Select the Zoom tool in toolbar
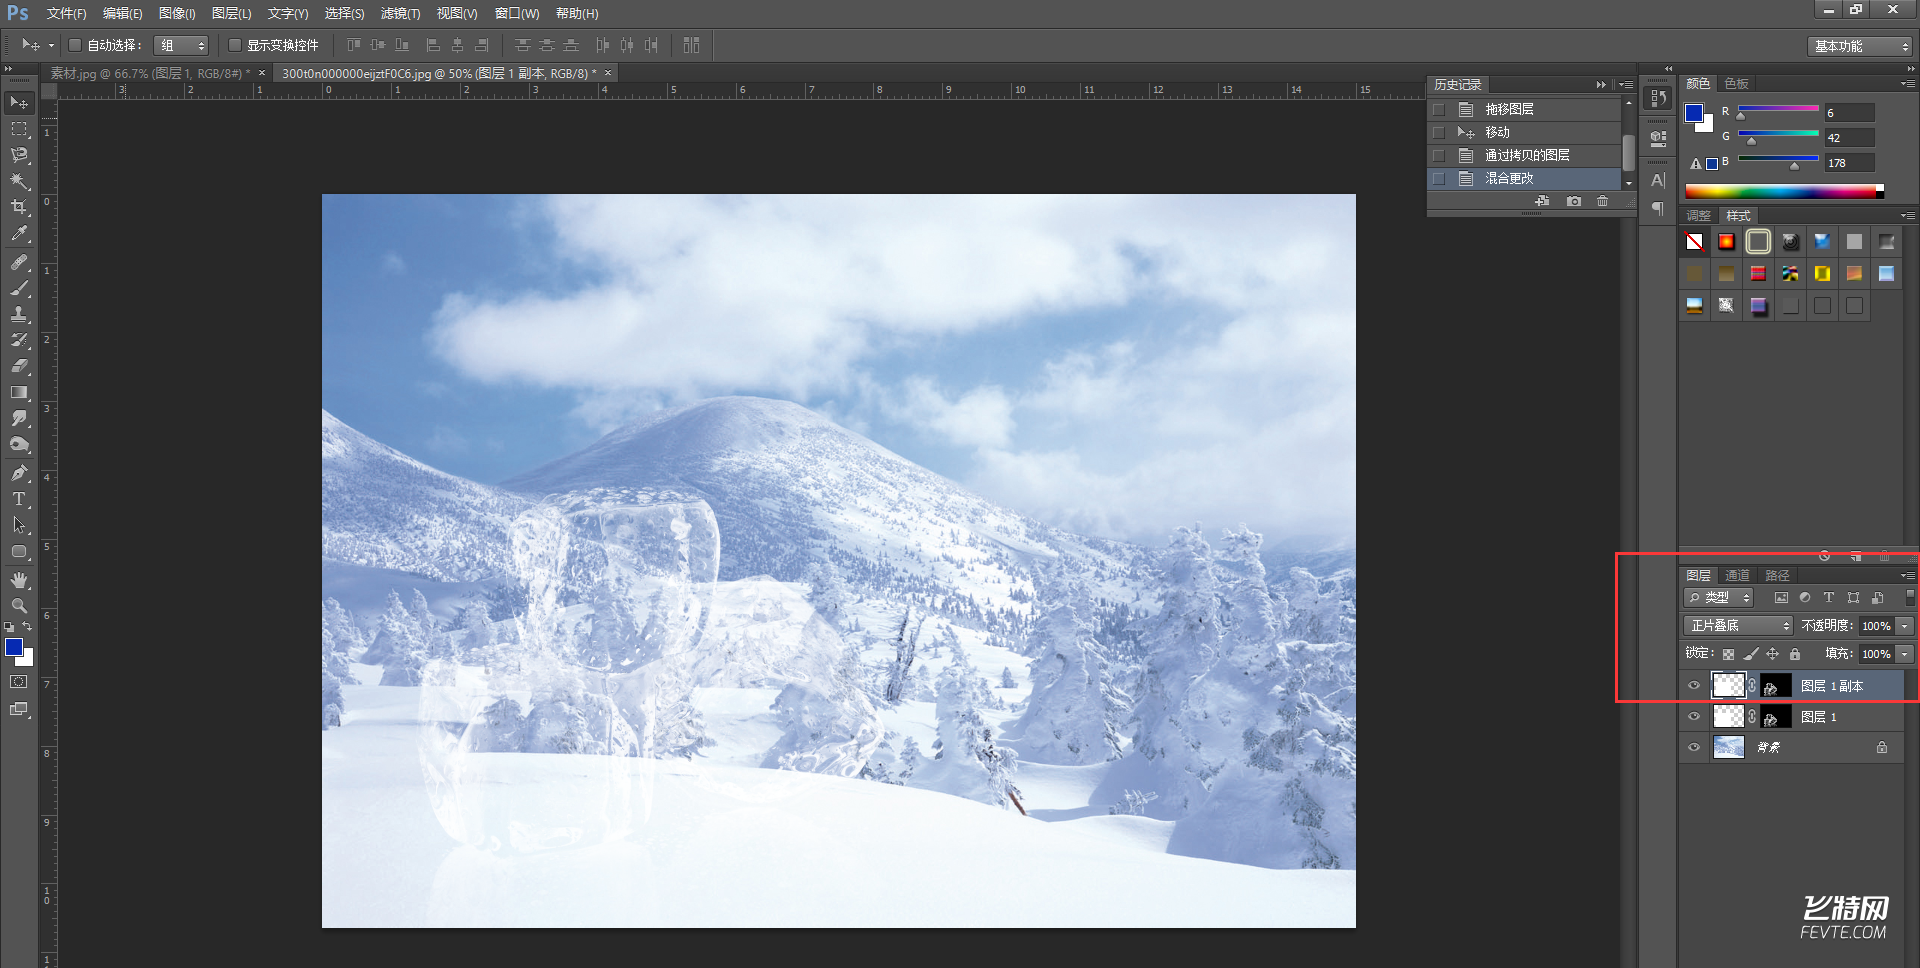This screenshot has height=968, width=1920. tap(19, 606)
